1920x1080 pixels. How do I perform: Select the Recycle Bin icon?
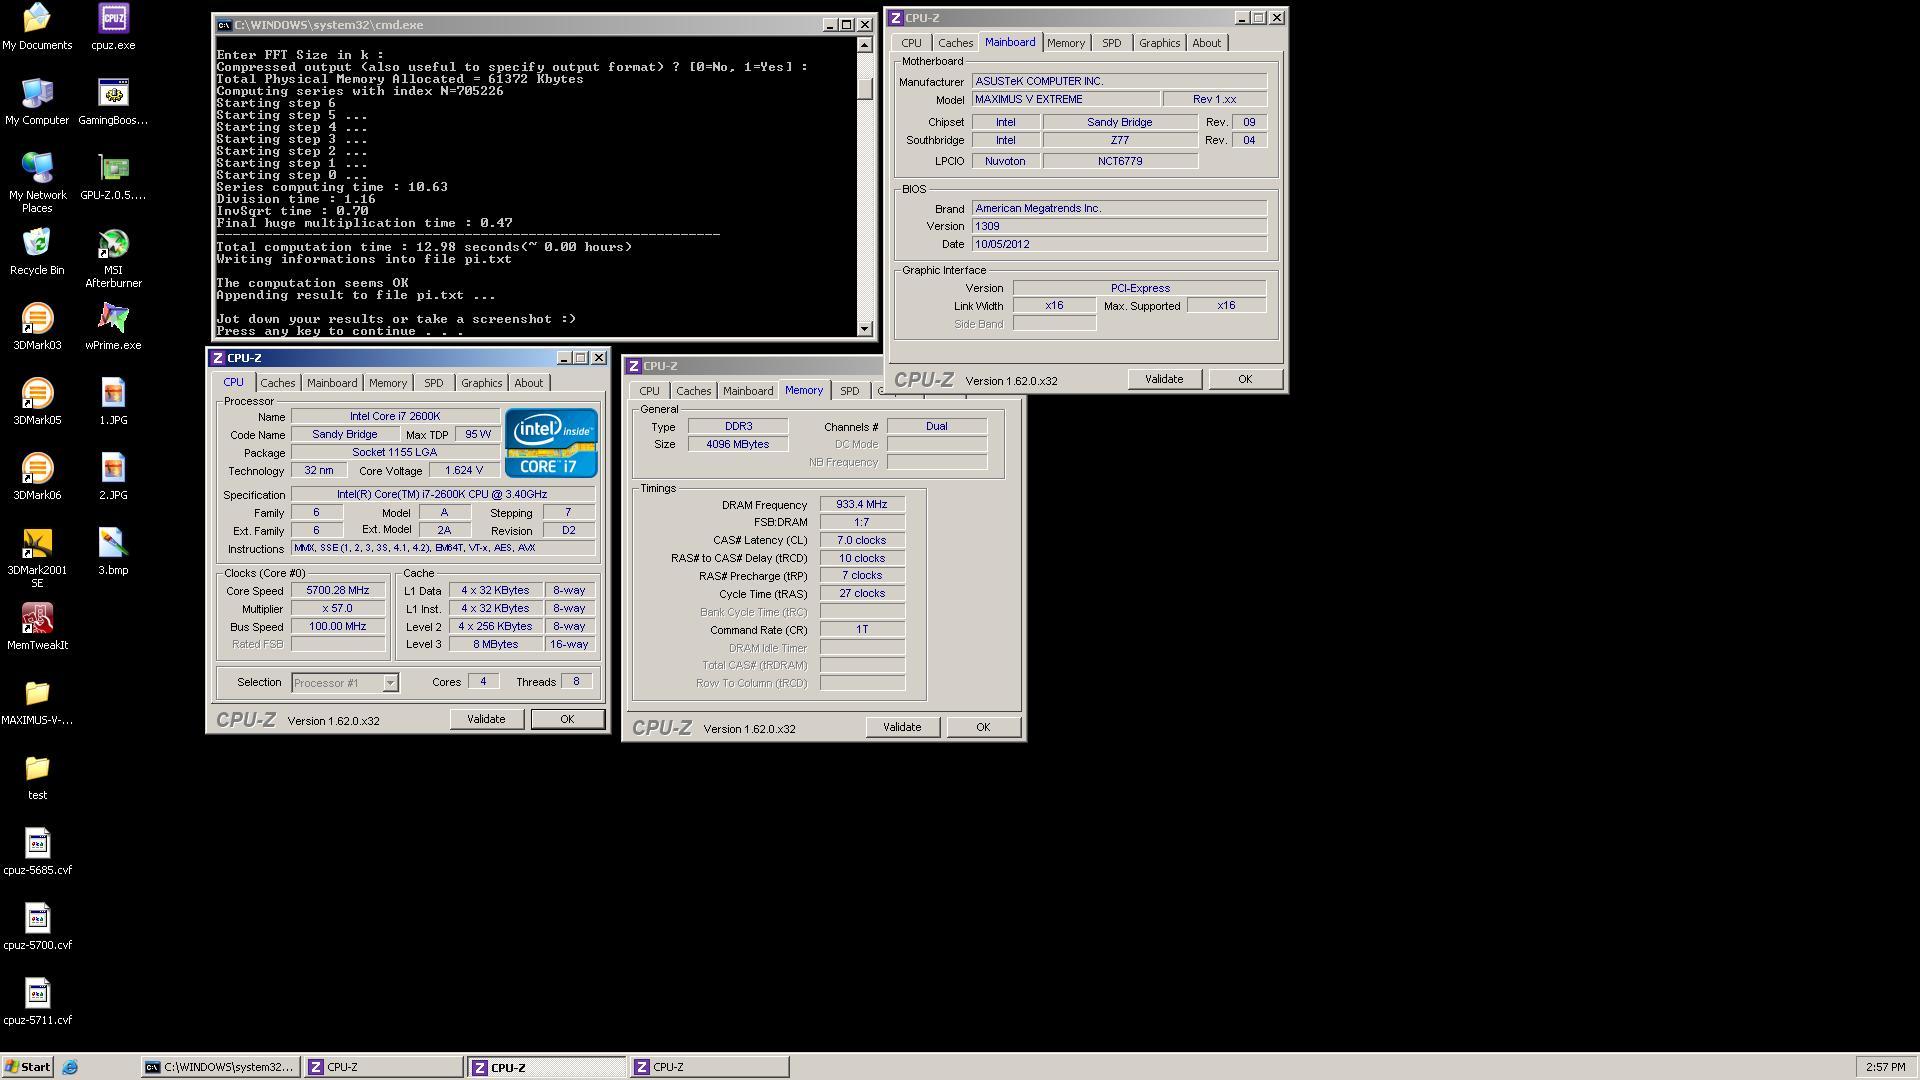pos(37,252)
